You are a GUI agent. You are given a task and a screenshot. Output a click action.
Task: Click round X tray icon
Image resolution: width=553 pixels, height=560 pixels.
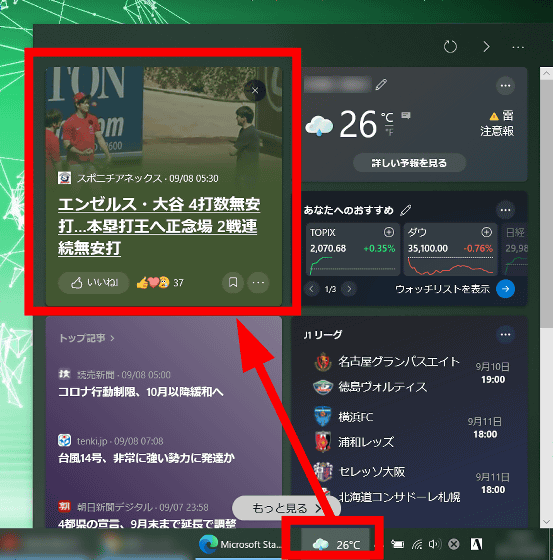(454, 544)
